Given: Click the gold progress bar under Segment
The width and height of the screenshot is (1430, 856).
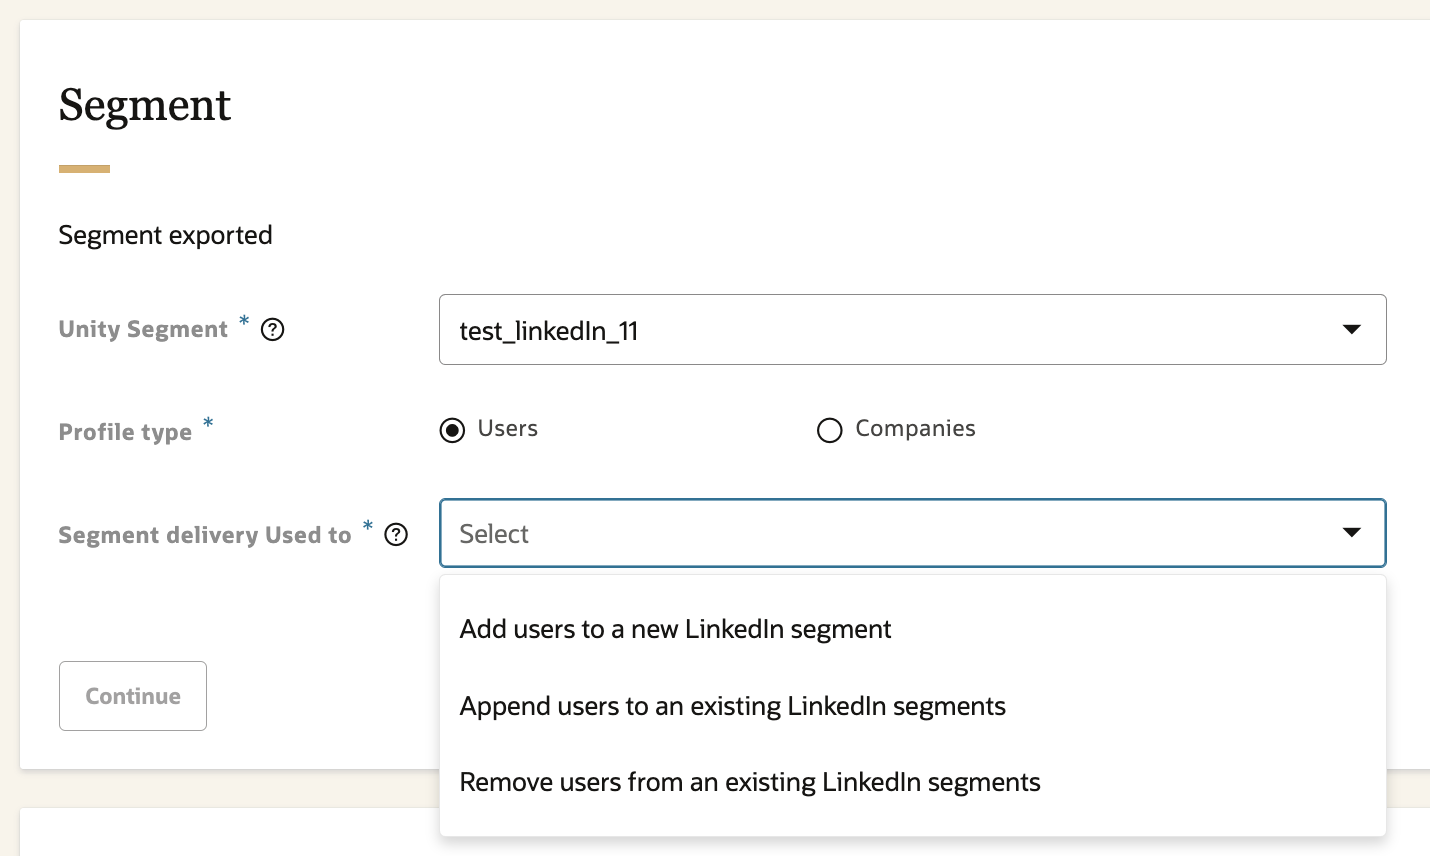Looking at the screenshot, I should (x=84, y=168).
